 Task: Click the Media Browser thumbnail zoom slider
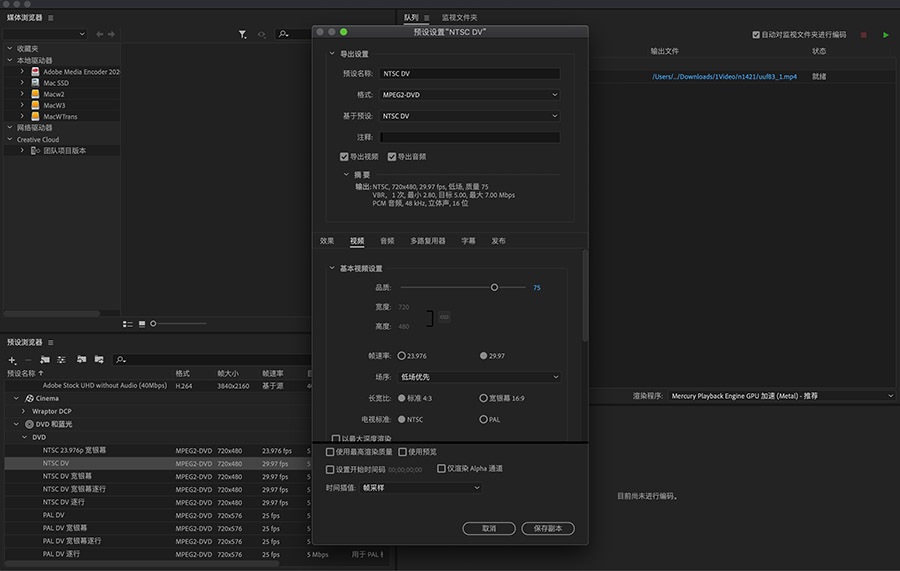153,324
